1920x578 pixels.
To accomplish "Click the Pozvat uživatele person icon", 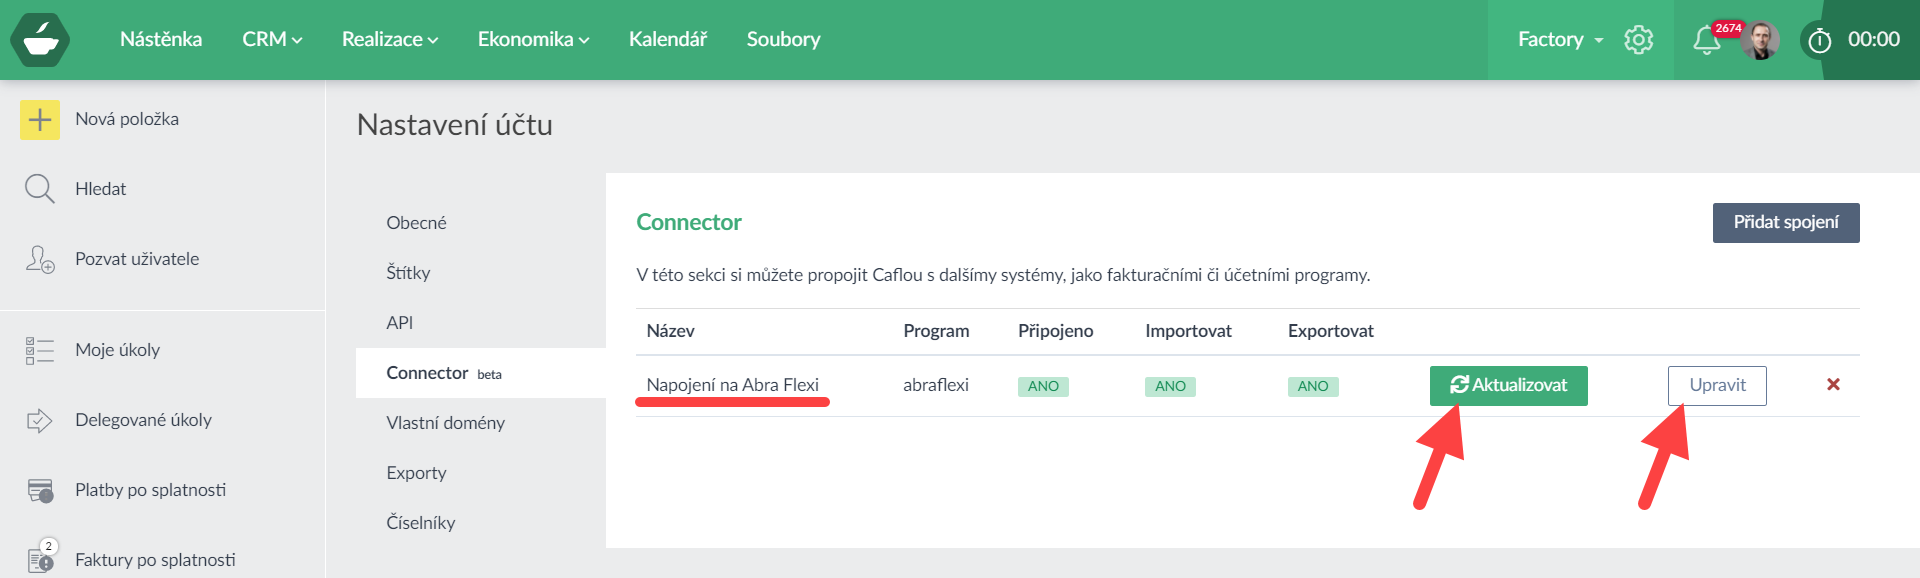I will 40,259.
